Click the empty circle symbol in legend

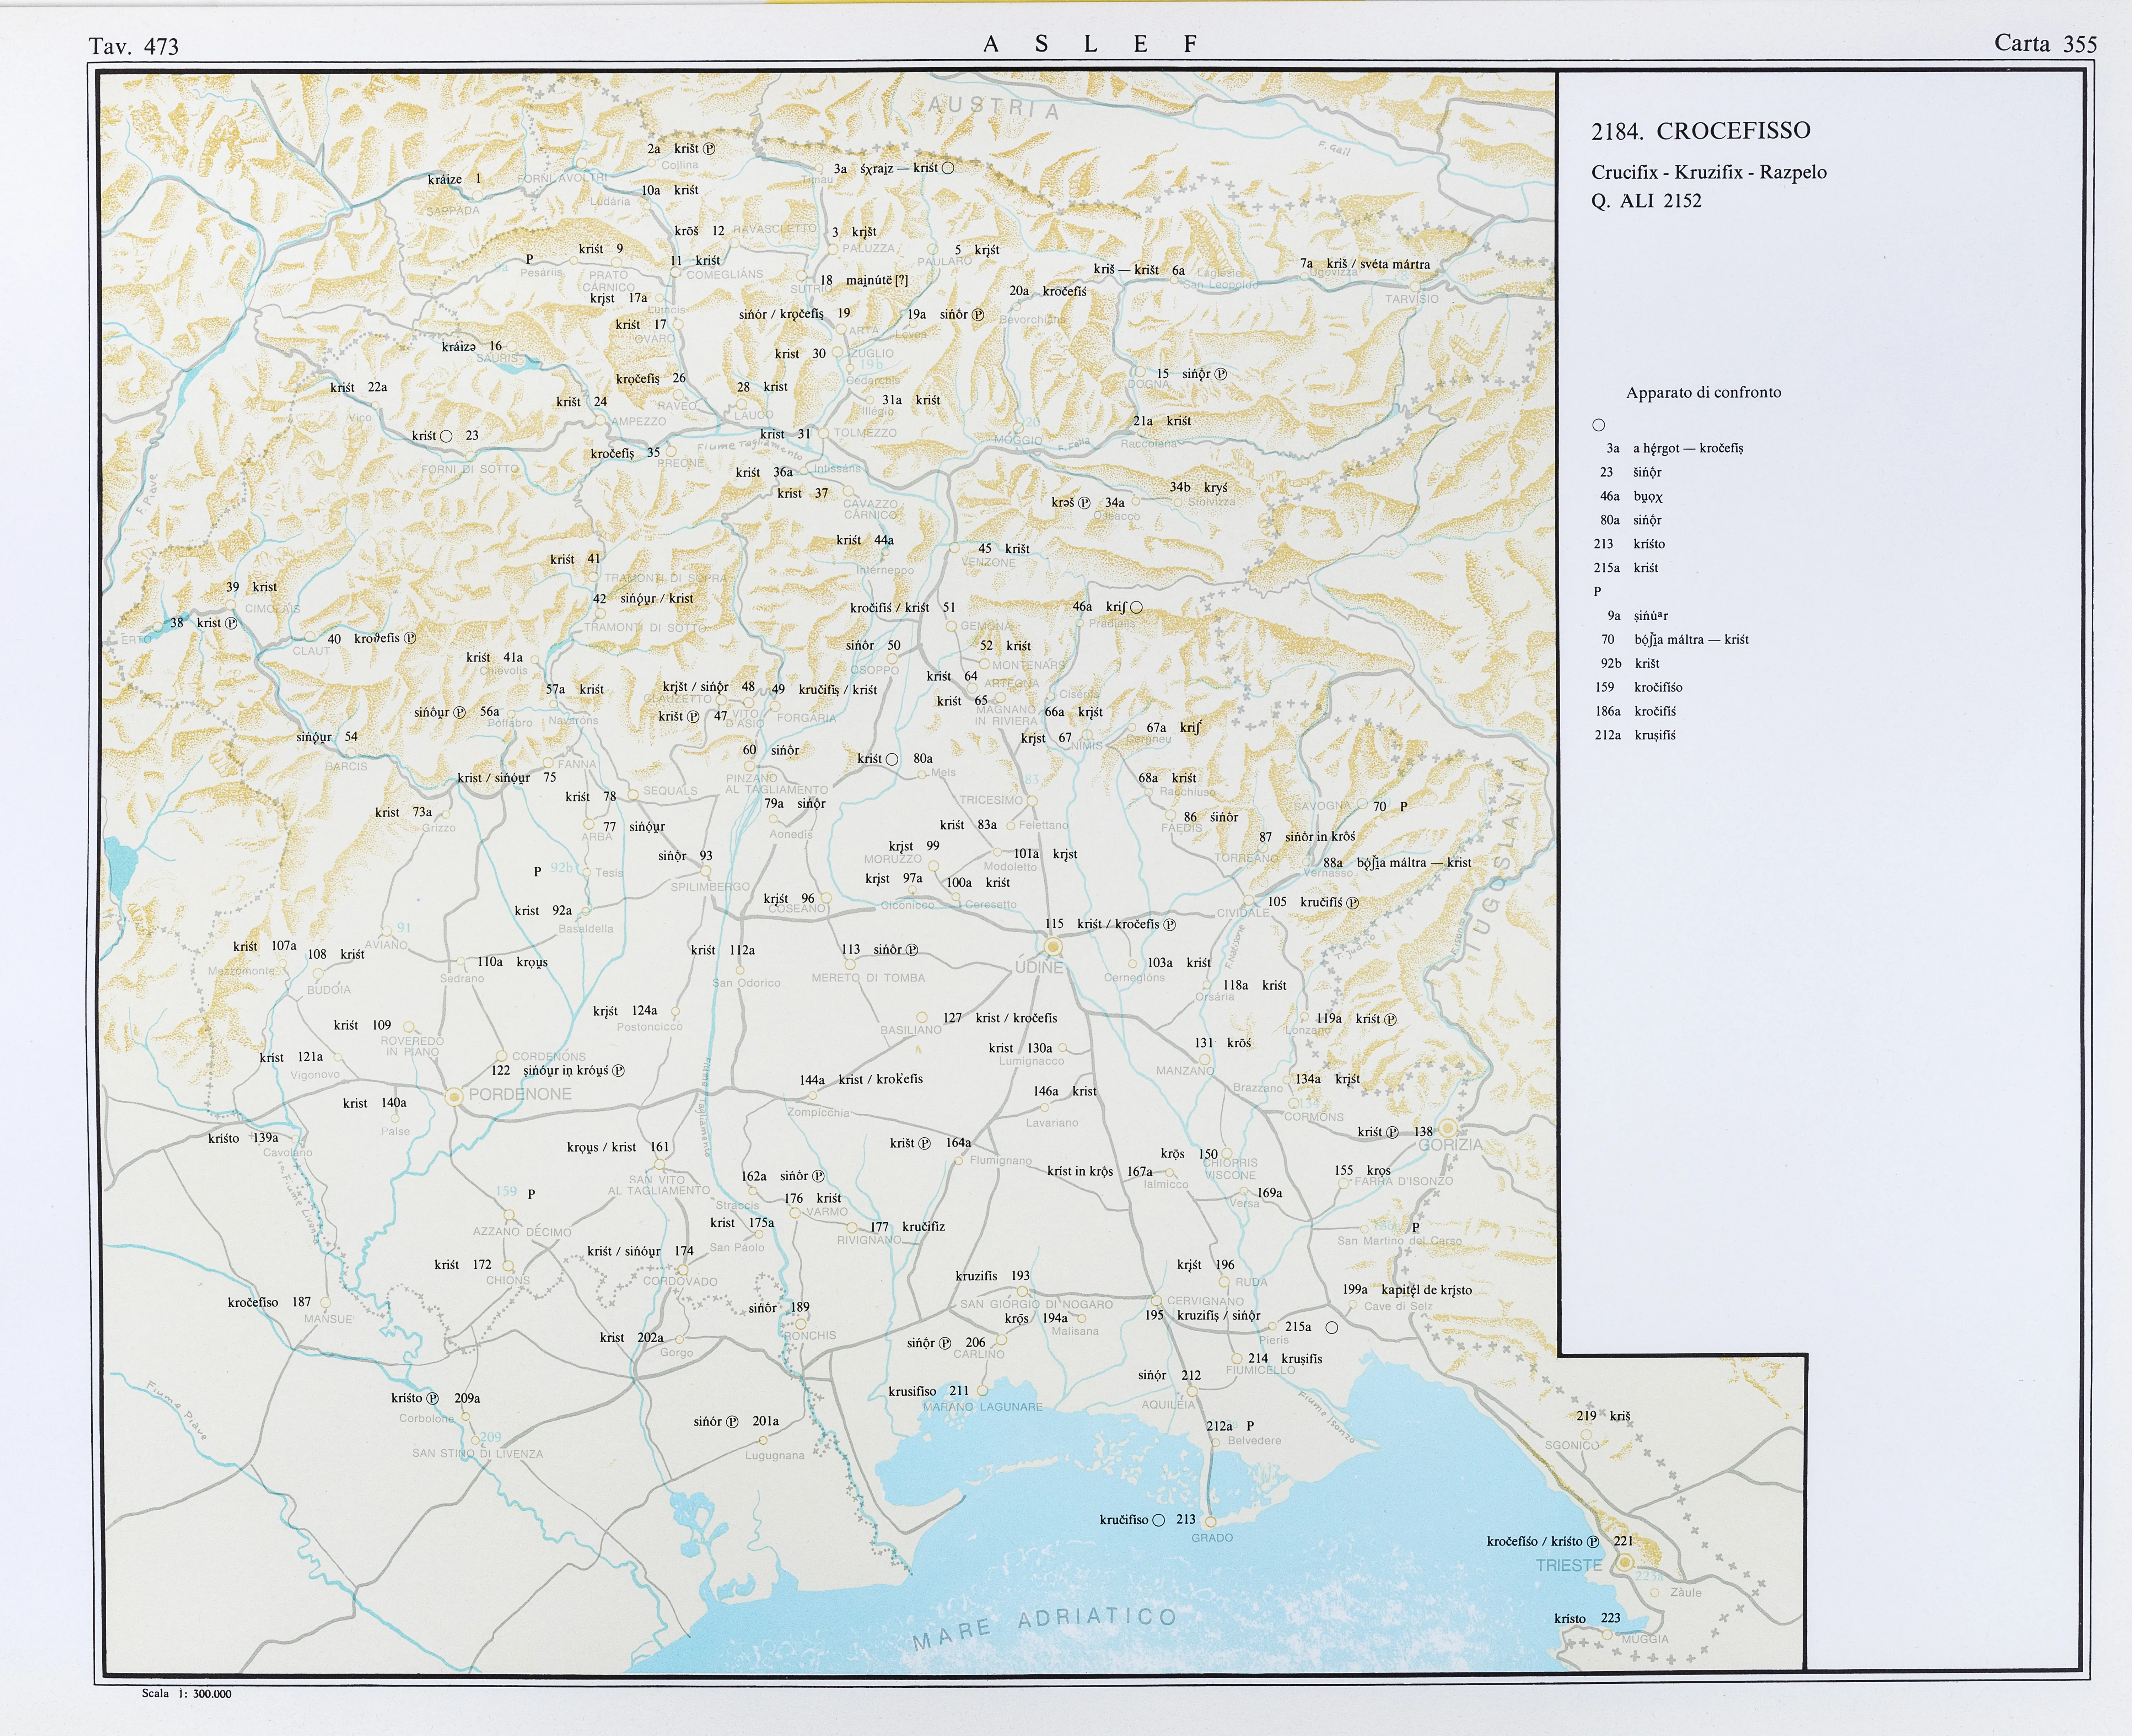tap(1599, 425)
